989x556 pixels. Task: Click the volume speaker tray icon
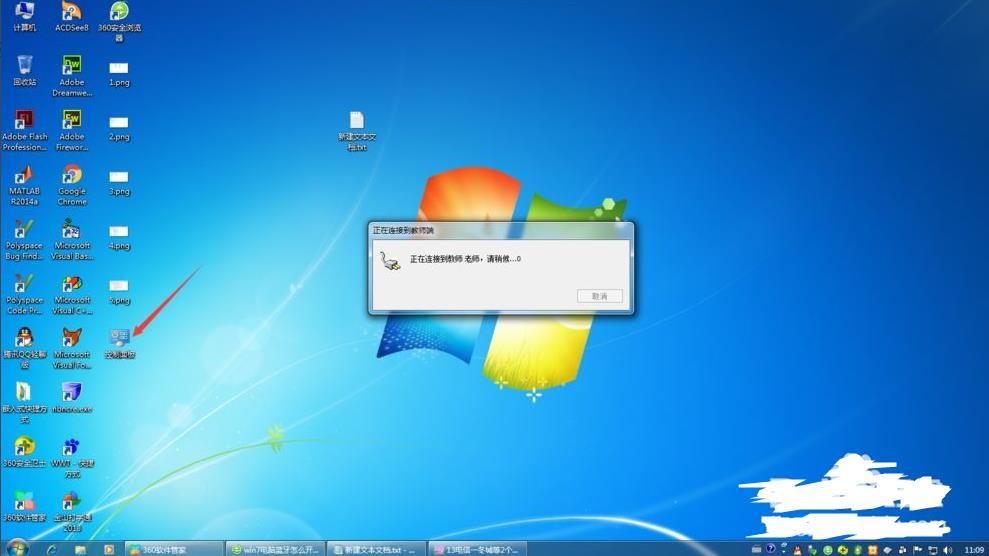(947, 550)
